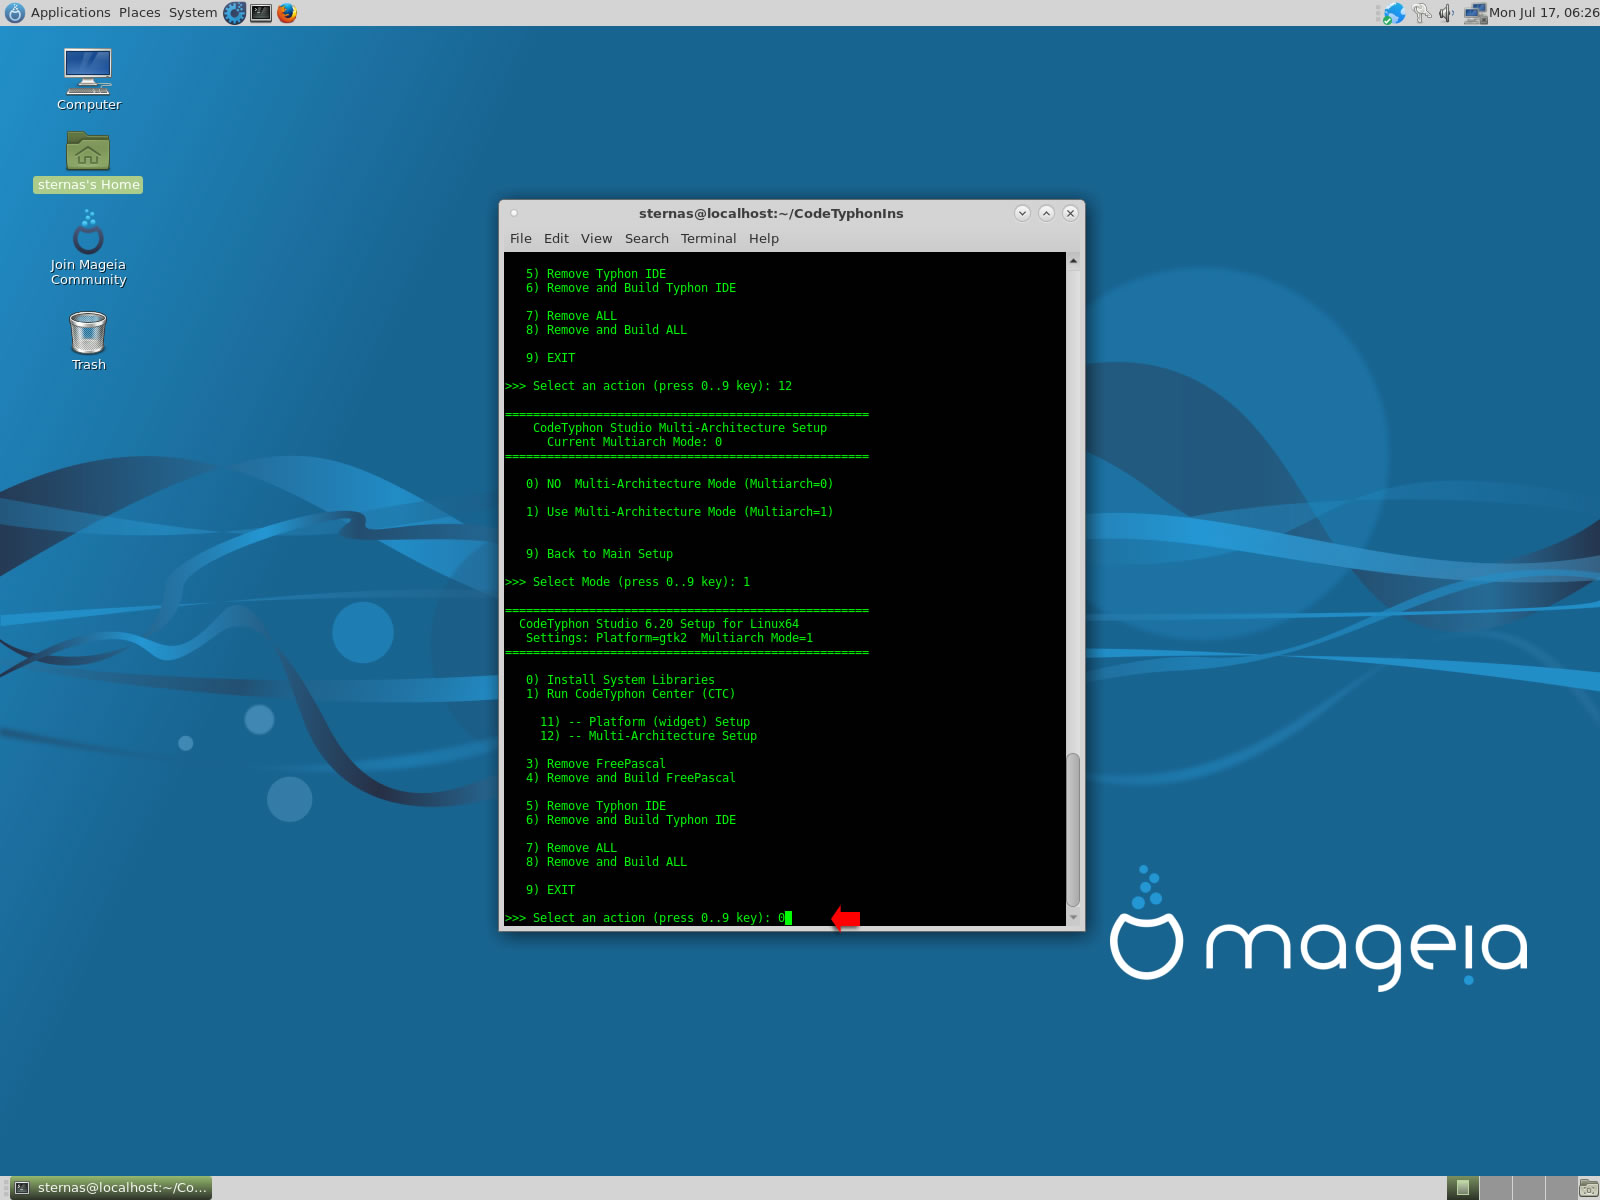Open the terminal Edit menu
This screenshot has height=1200, width=1600.
[556, 238]
